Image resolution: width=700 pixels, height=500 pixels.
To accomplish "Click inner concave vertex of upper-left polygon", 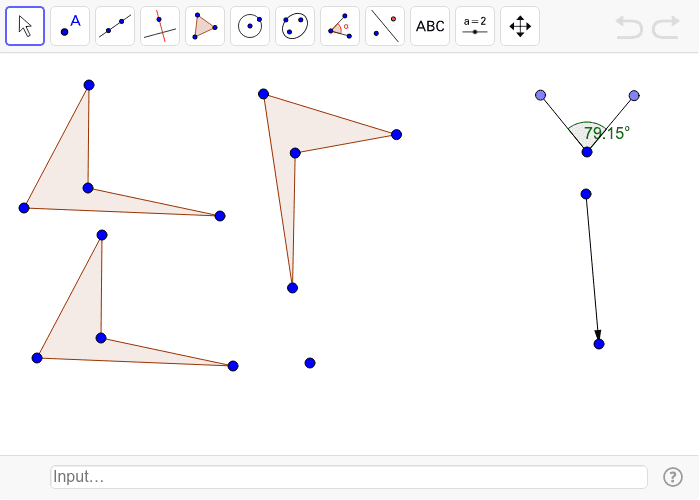I will click(x=88, y=188).
